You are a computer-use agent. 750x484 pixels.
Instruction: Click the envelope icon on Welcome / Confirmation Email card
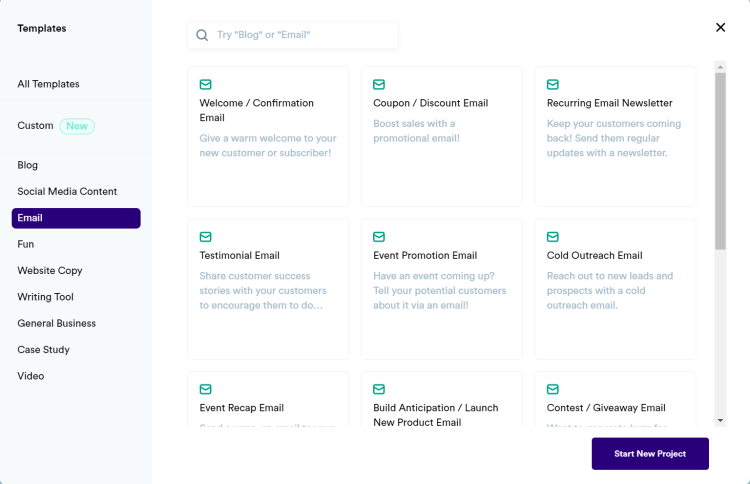[x=206, y=85]
